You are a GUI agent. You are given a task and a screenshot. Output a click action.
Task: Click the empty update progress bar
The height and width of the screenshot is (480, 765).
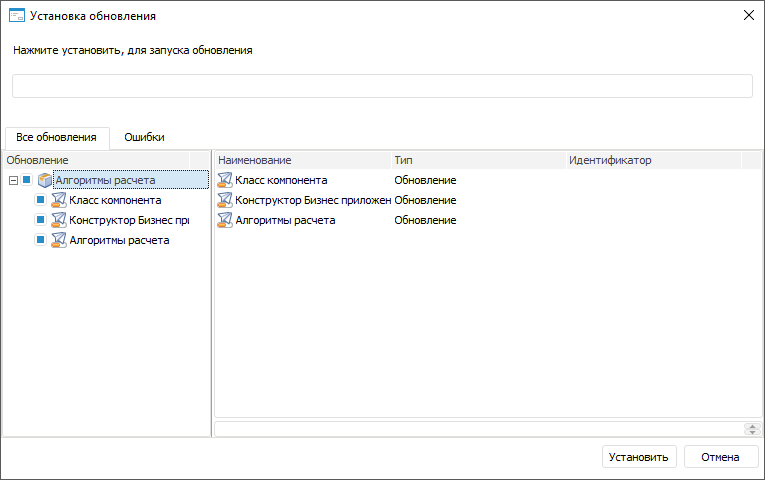[382, 86]
